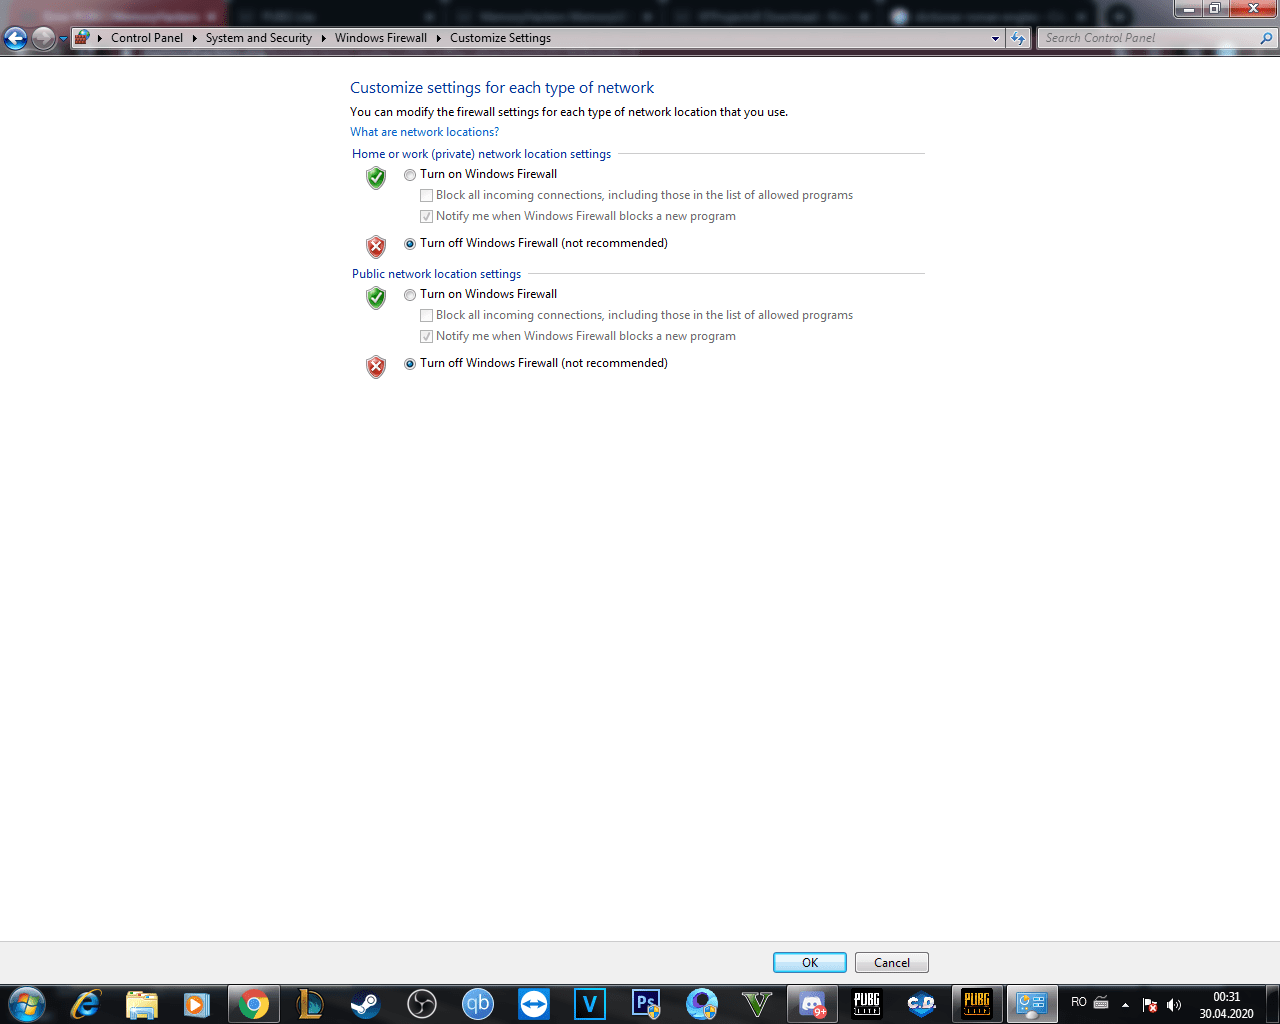The image size is (1280, 1024).
Task: Go to Windows Firewall in the breadcrumb
Action: [x=381, y=38]
